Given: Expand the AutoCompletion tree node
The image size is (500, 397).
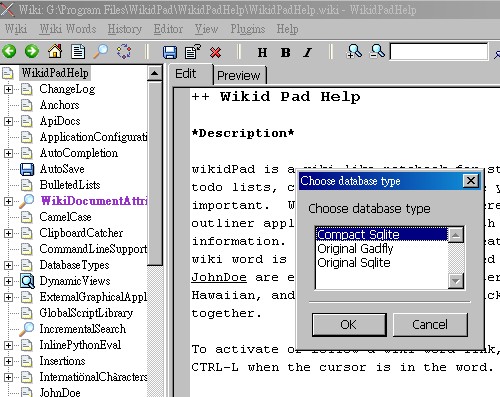Looking at the screenshot, I should tap(8, 153).
